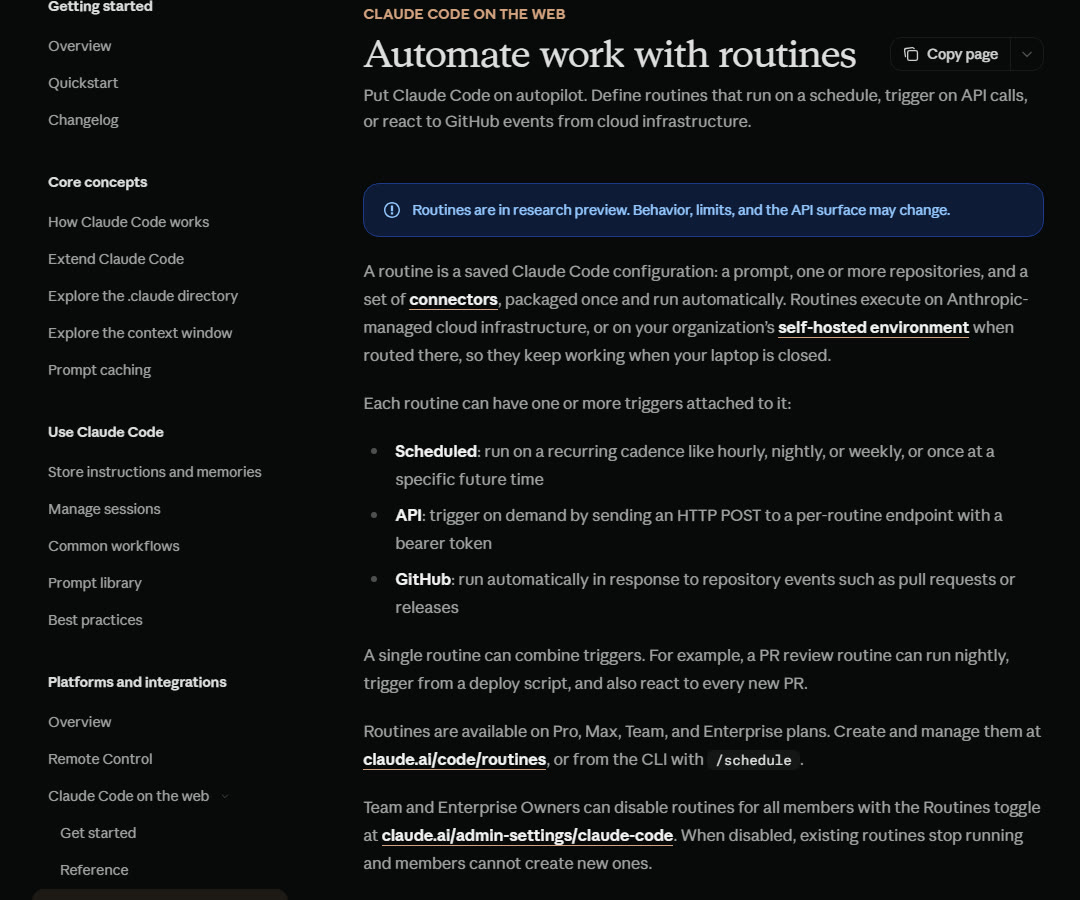Open claude.ai/code/routines link
The image size is (1080, 900).
click(x=455, y=760)
